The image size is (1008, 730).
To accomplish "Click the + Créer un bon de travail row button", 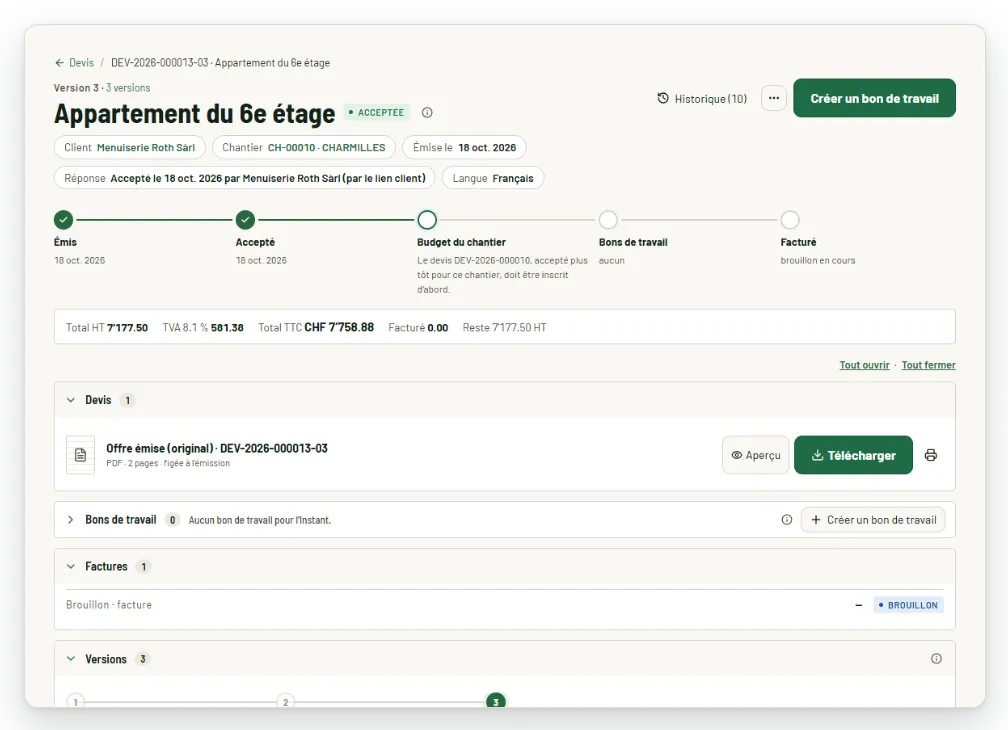I will click(x=873, y=520).
